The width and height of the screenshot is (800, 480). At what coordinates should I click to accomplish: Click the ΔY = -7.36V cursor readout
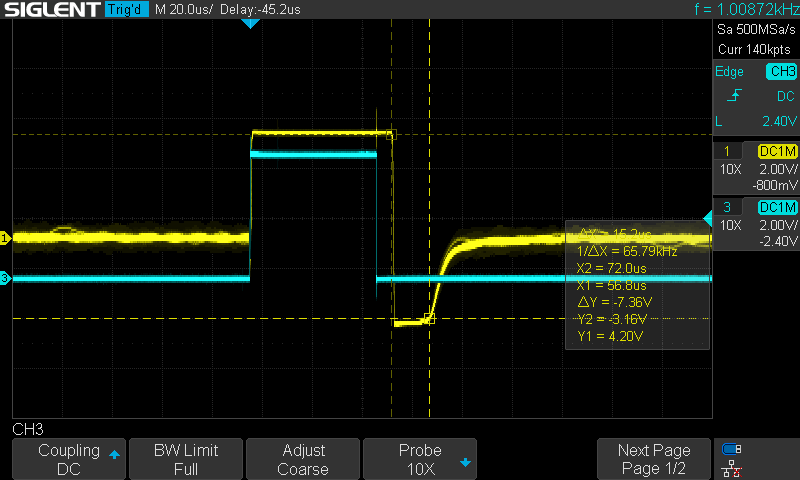[614, 302]
